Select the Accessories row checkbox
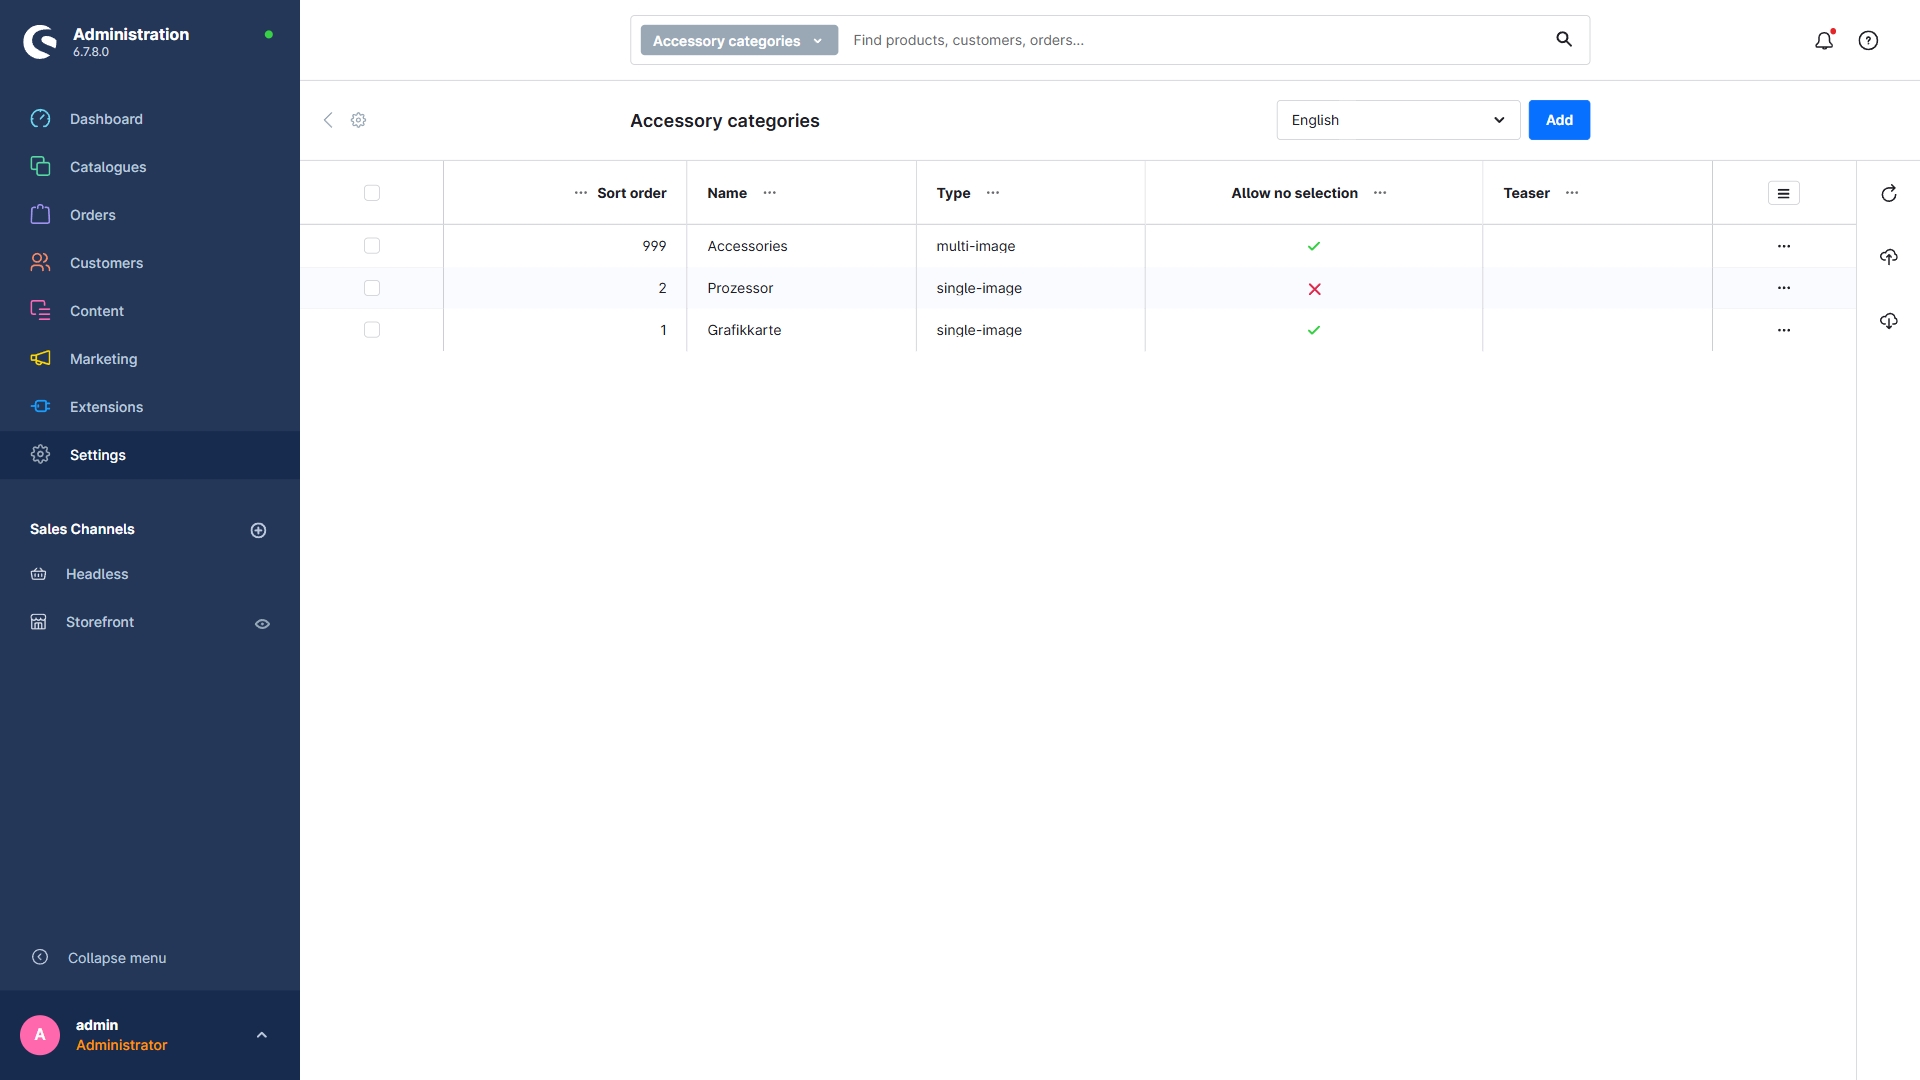The image size is (1920, 1080). click(372, 246)
